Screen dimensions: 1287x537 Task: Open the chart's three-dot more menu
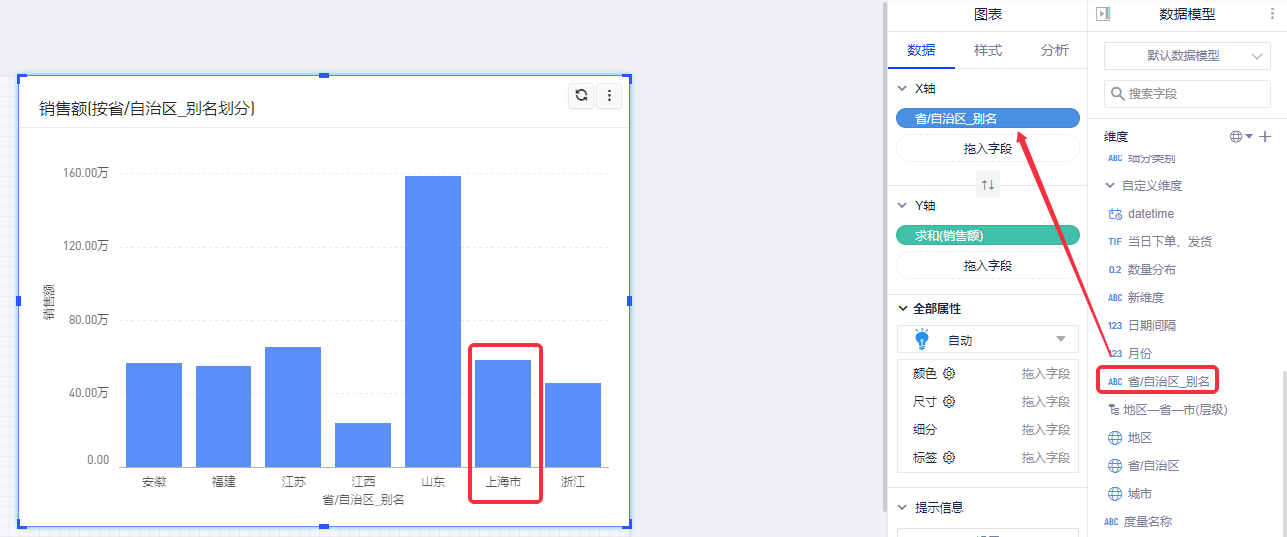click(x=610, y=96)
